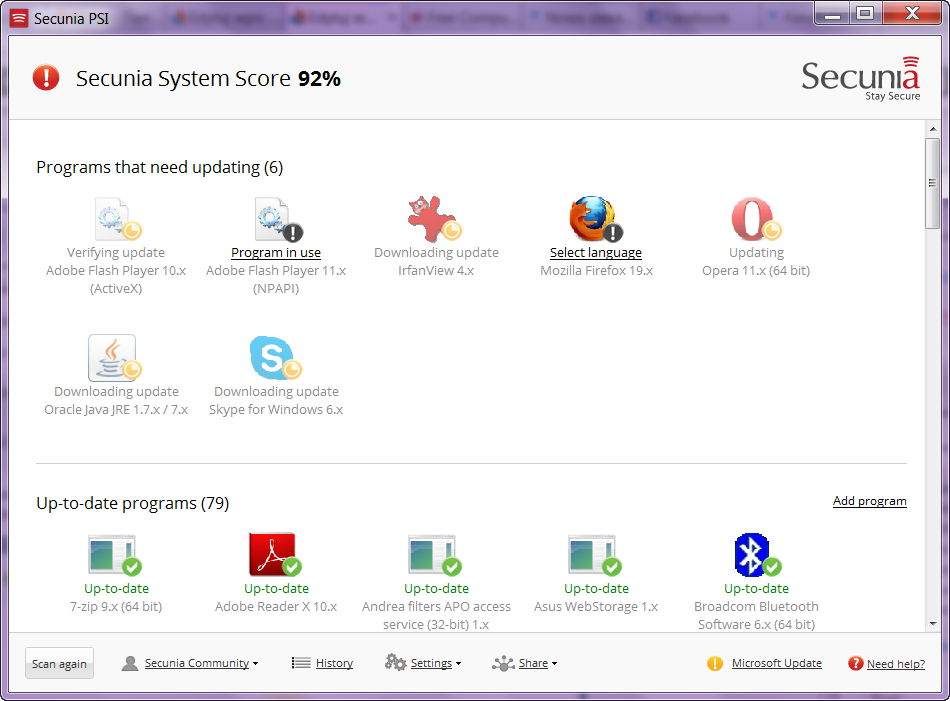Image resolution: width=950 pixels, height=701 pixels.
Task: Expand the Settings dropdown menu
Action: 436,663
